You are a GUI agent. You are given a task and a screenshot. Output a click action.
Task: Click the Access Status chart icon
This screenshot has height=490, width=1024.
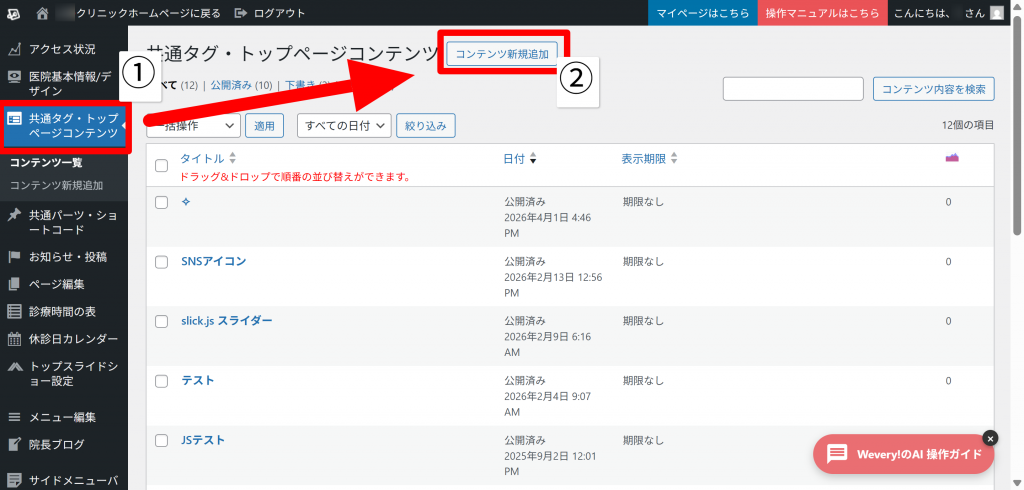(x=14, y=49)
